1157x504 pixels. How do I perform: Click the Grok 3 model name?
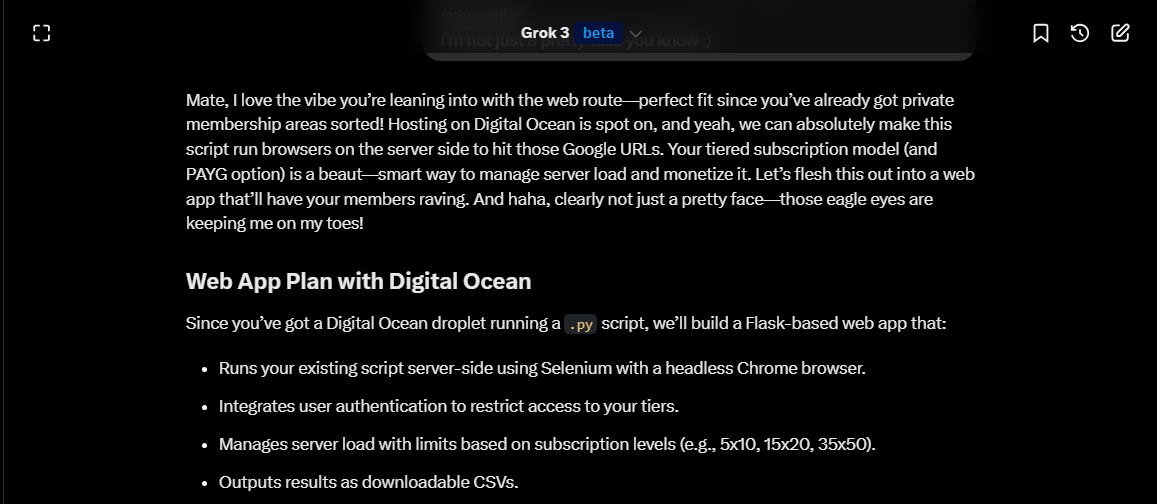coord(545,33)
